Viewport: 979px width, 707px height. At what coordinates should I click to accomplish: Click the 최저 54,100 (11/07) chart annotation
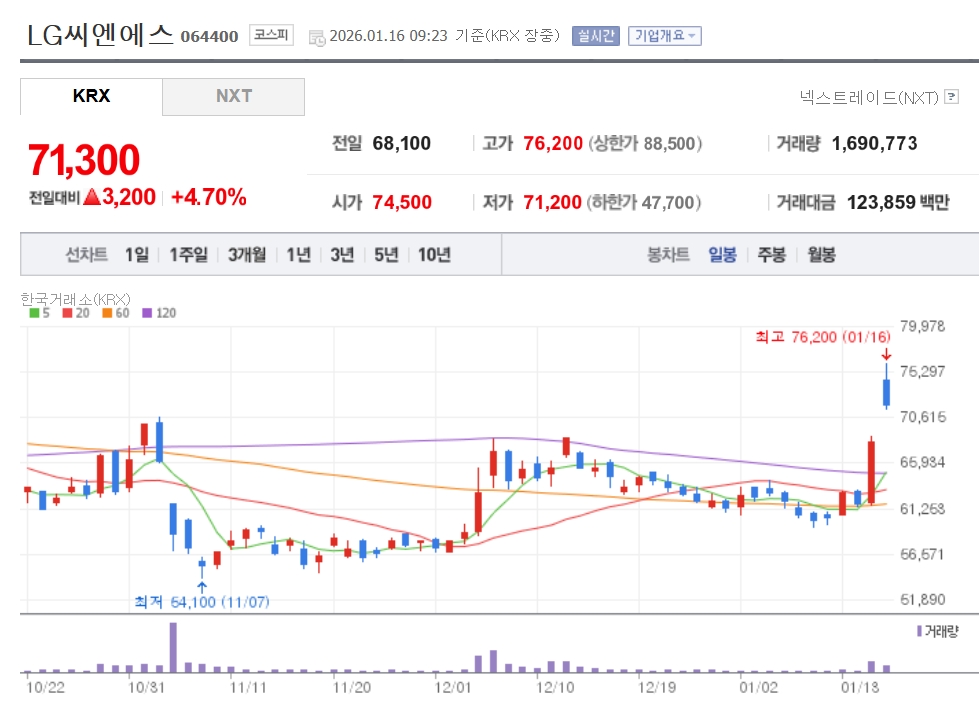[x=202, y=601]
